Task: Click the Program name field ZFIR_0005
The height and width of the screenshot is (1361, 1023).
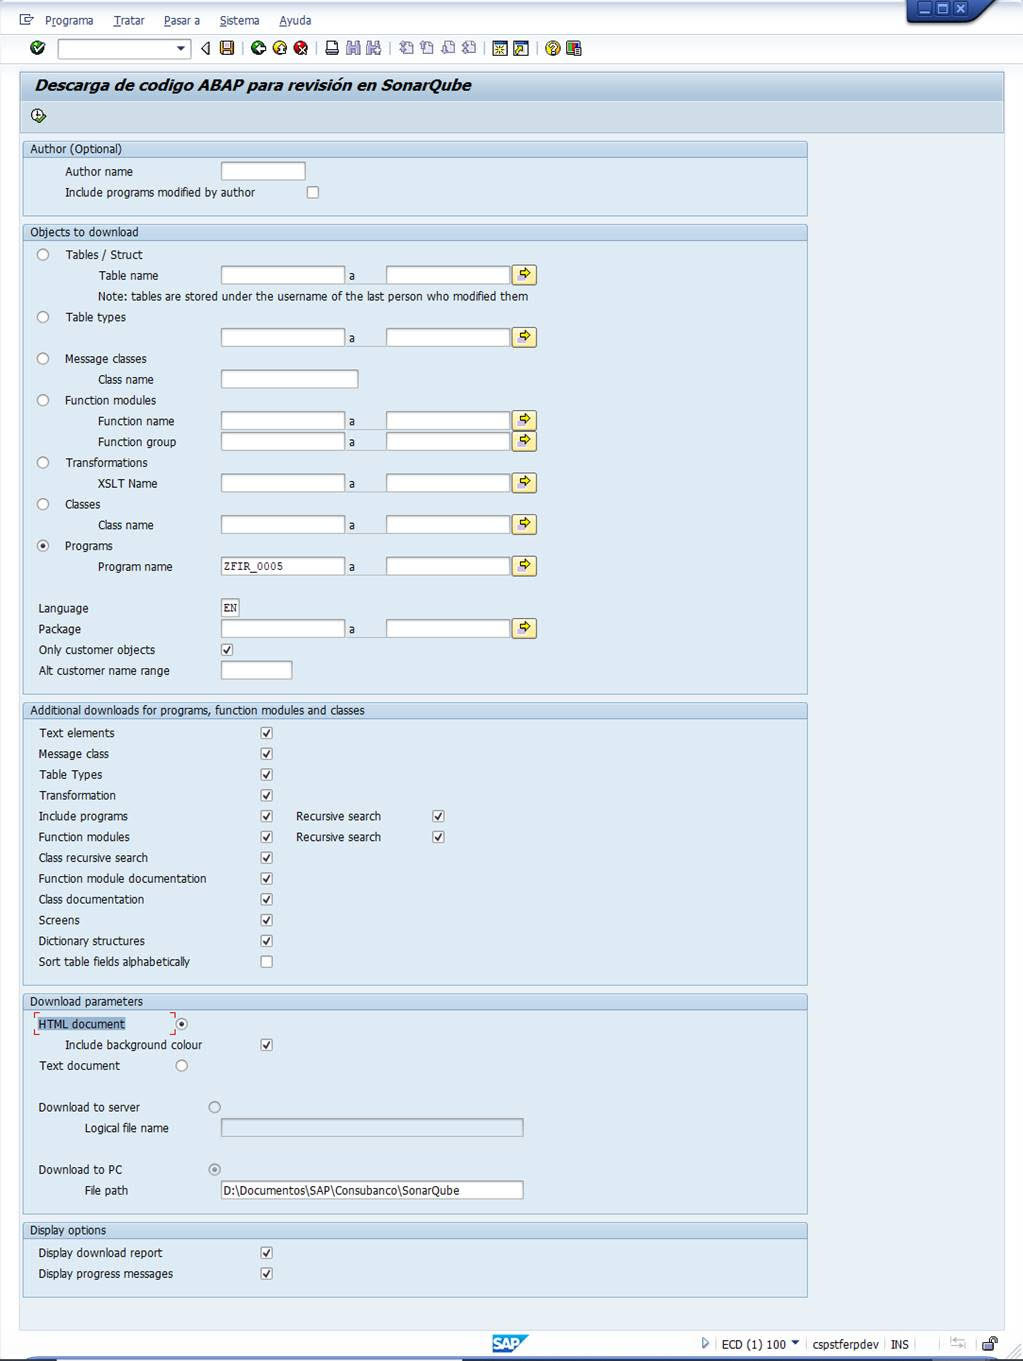Action: click(x=283, y=566)
